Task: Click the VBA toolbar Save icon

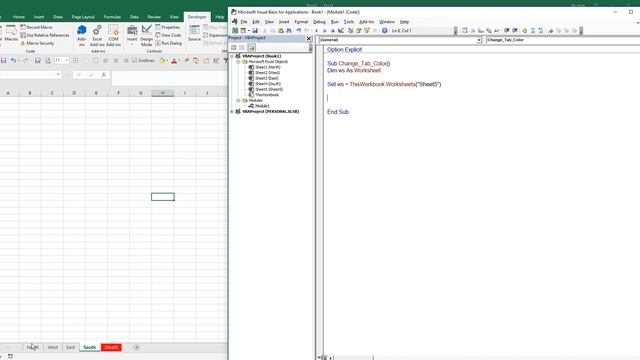Action: click(255, 31)
